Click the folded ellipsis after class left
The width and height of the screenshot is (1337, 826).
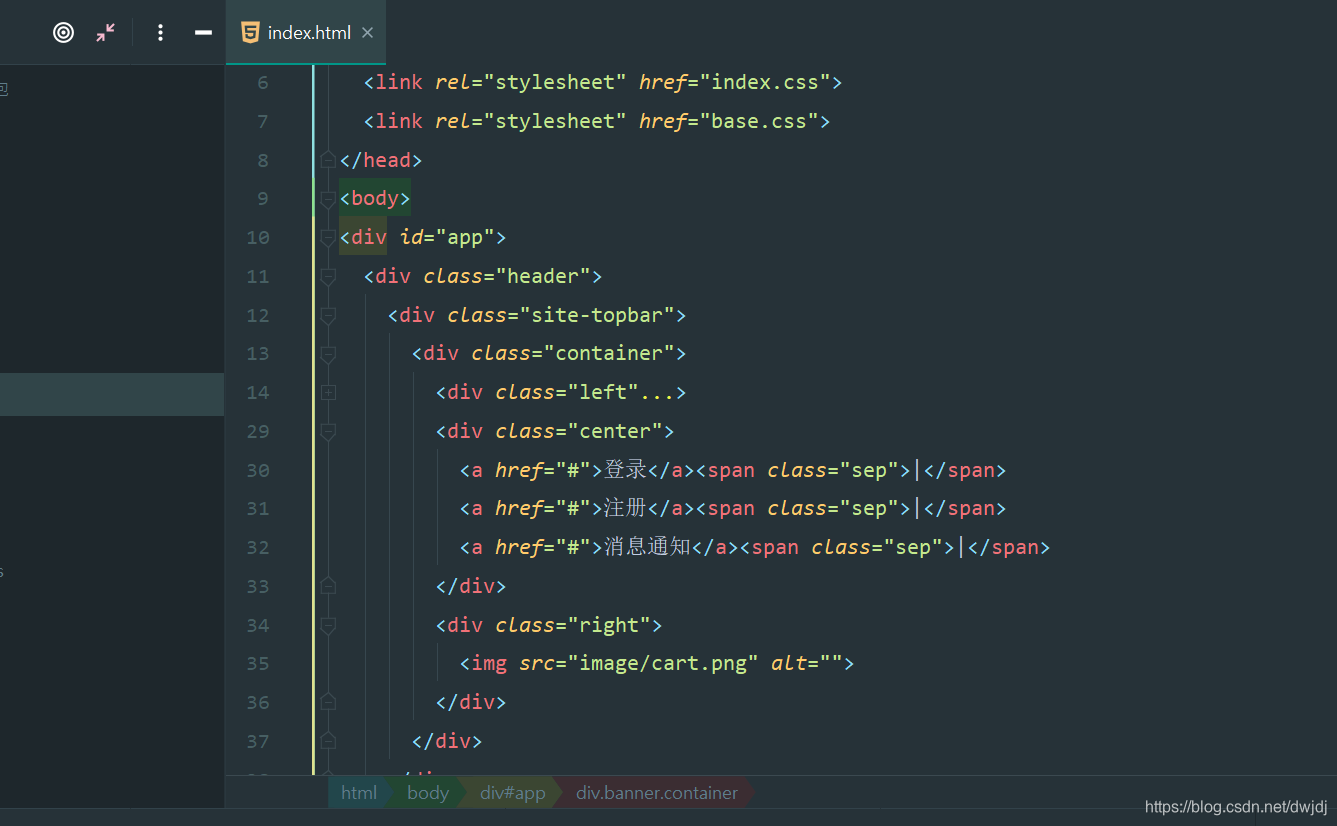[x=658, y=393]
